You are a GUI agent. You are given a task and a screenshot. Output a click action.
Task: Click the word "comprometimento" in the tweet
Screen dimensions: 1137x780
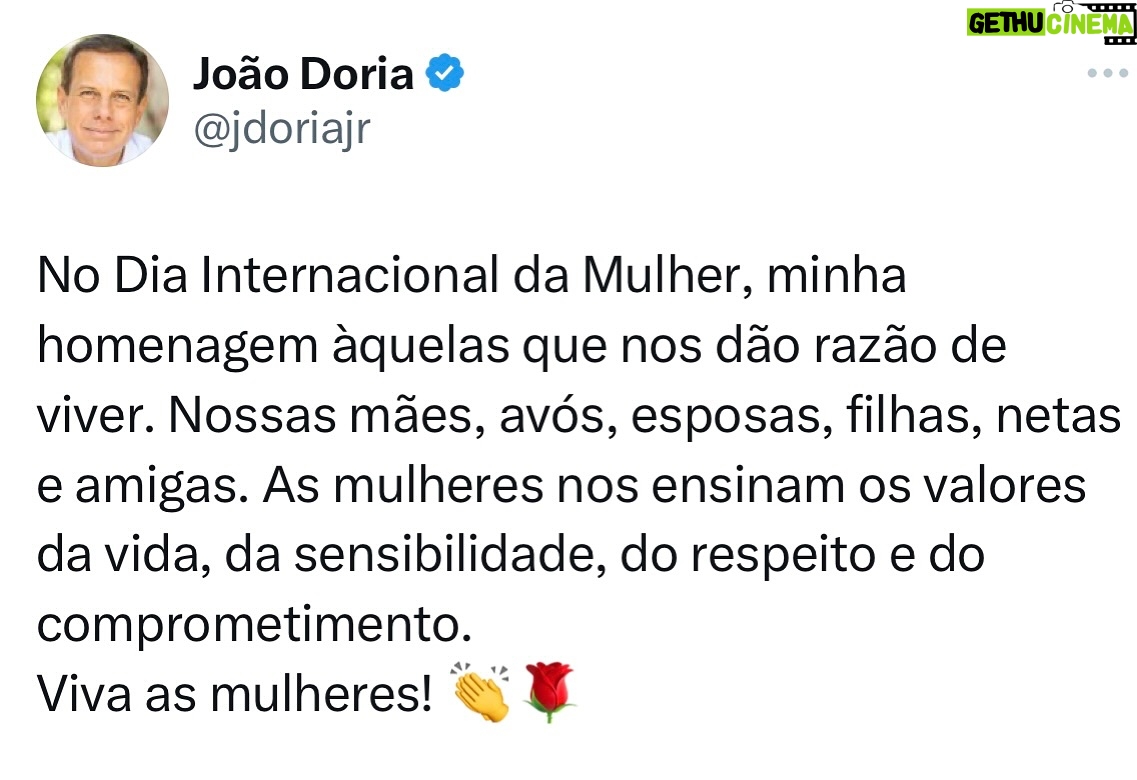click(x=253, y=625)
